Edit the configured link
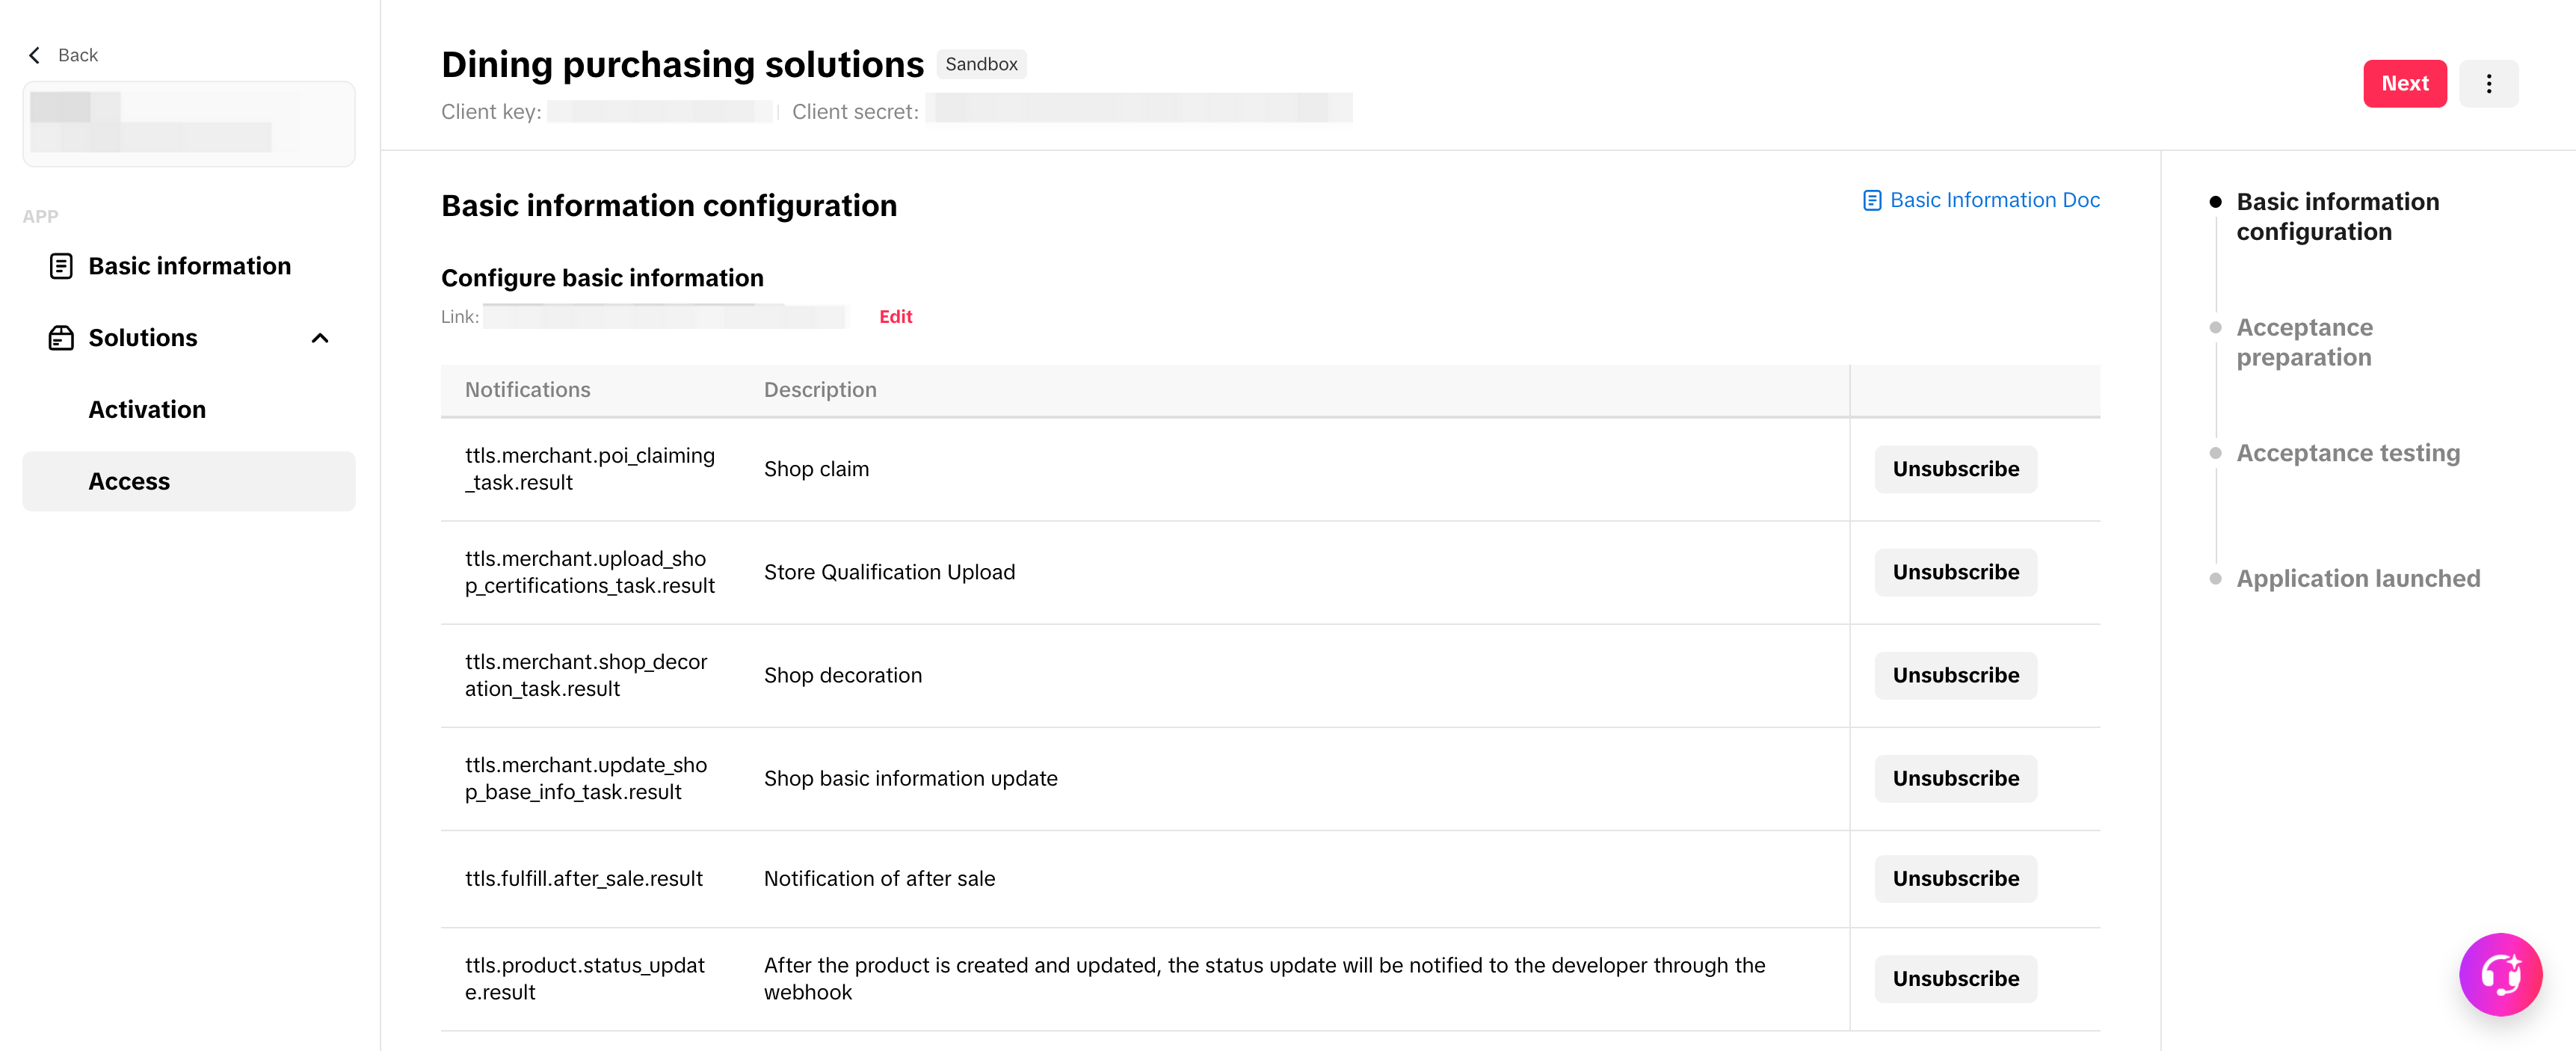The image size is (2576, 1051). 895,317
